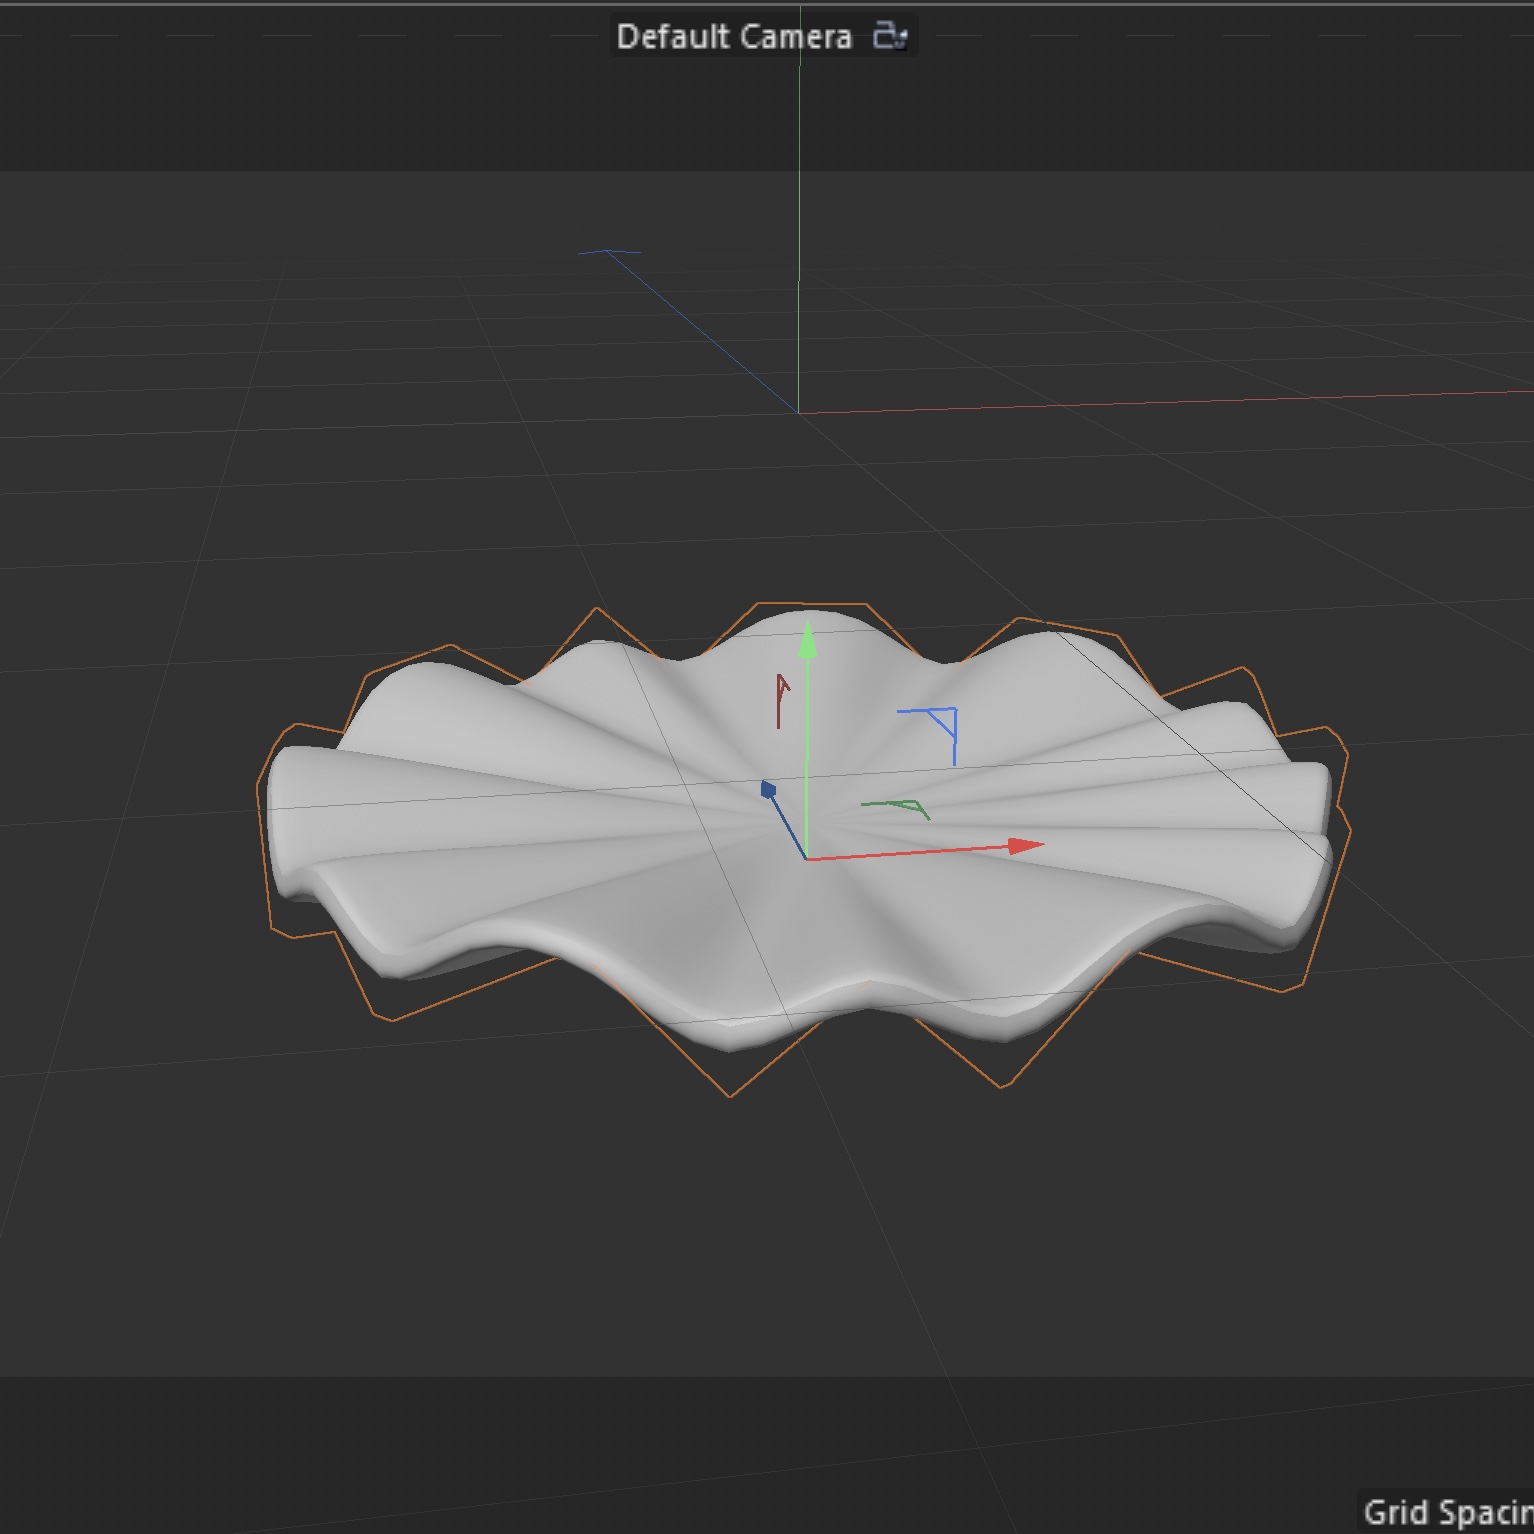Image resolution: width=1534 pixels, height=1534 pixels.
Task: Click the green Y-axis shaft of gizmo
Action: (807, 750)
